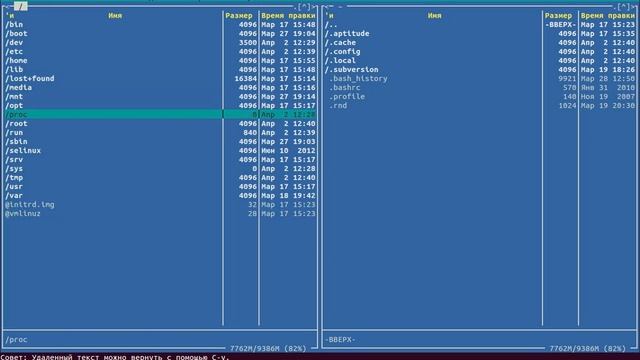Sort home panel by Имя column header
The height and width of the screenshot is (360, 640).
pyautogui.click(x=435, y=16)
